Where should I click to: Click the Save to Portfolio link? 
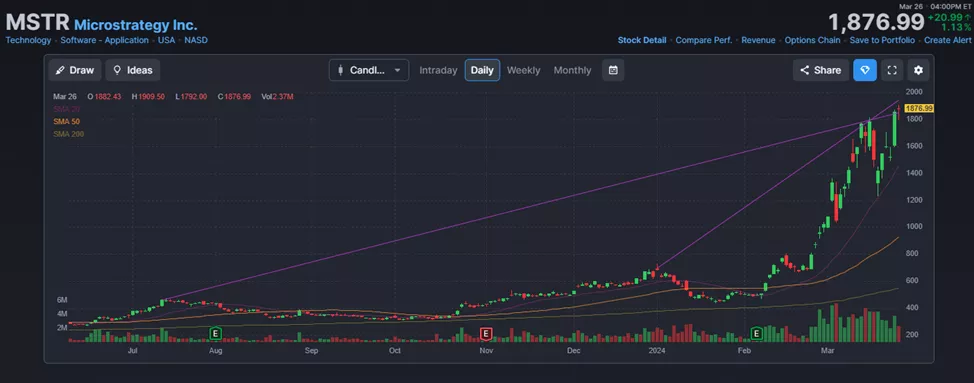point(882,40)
